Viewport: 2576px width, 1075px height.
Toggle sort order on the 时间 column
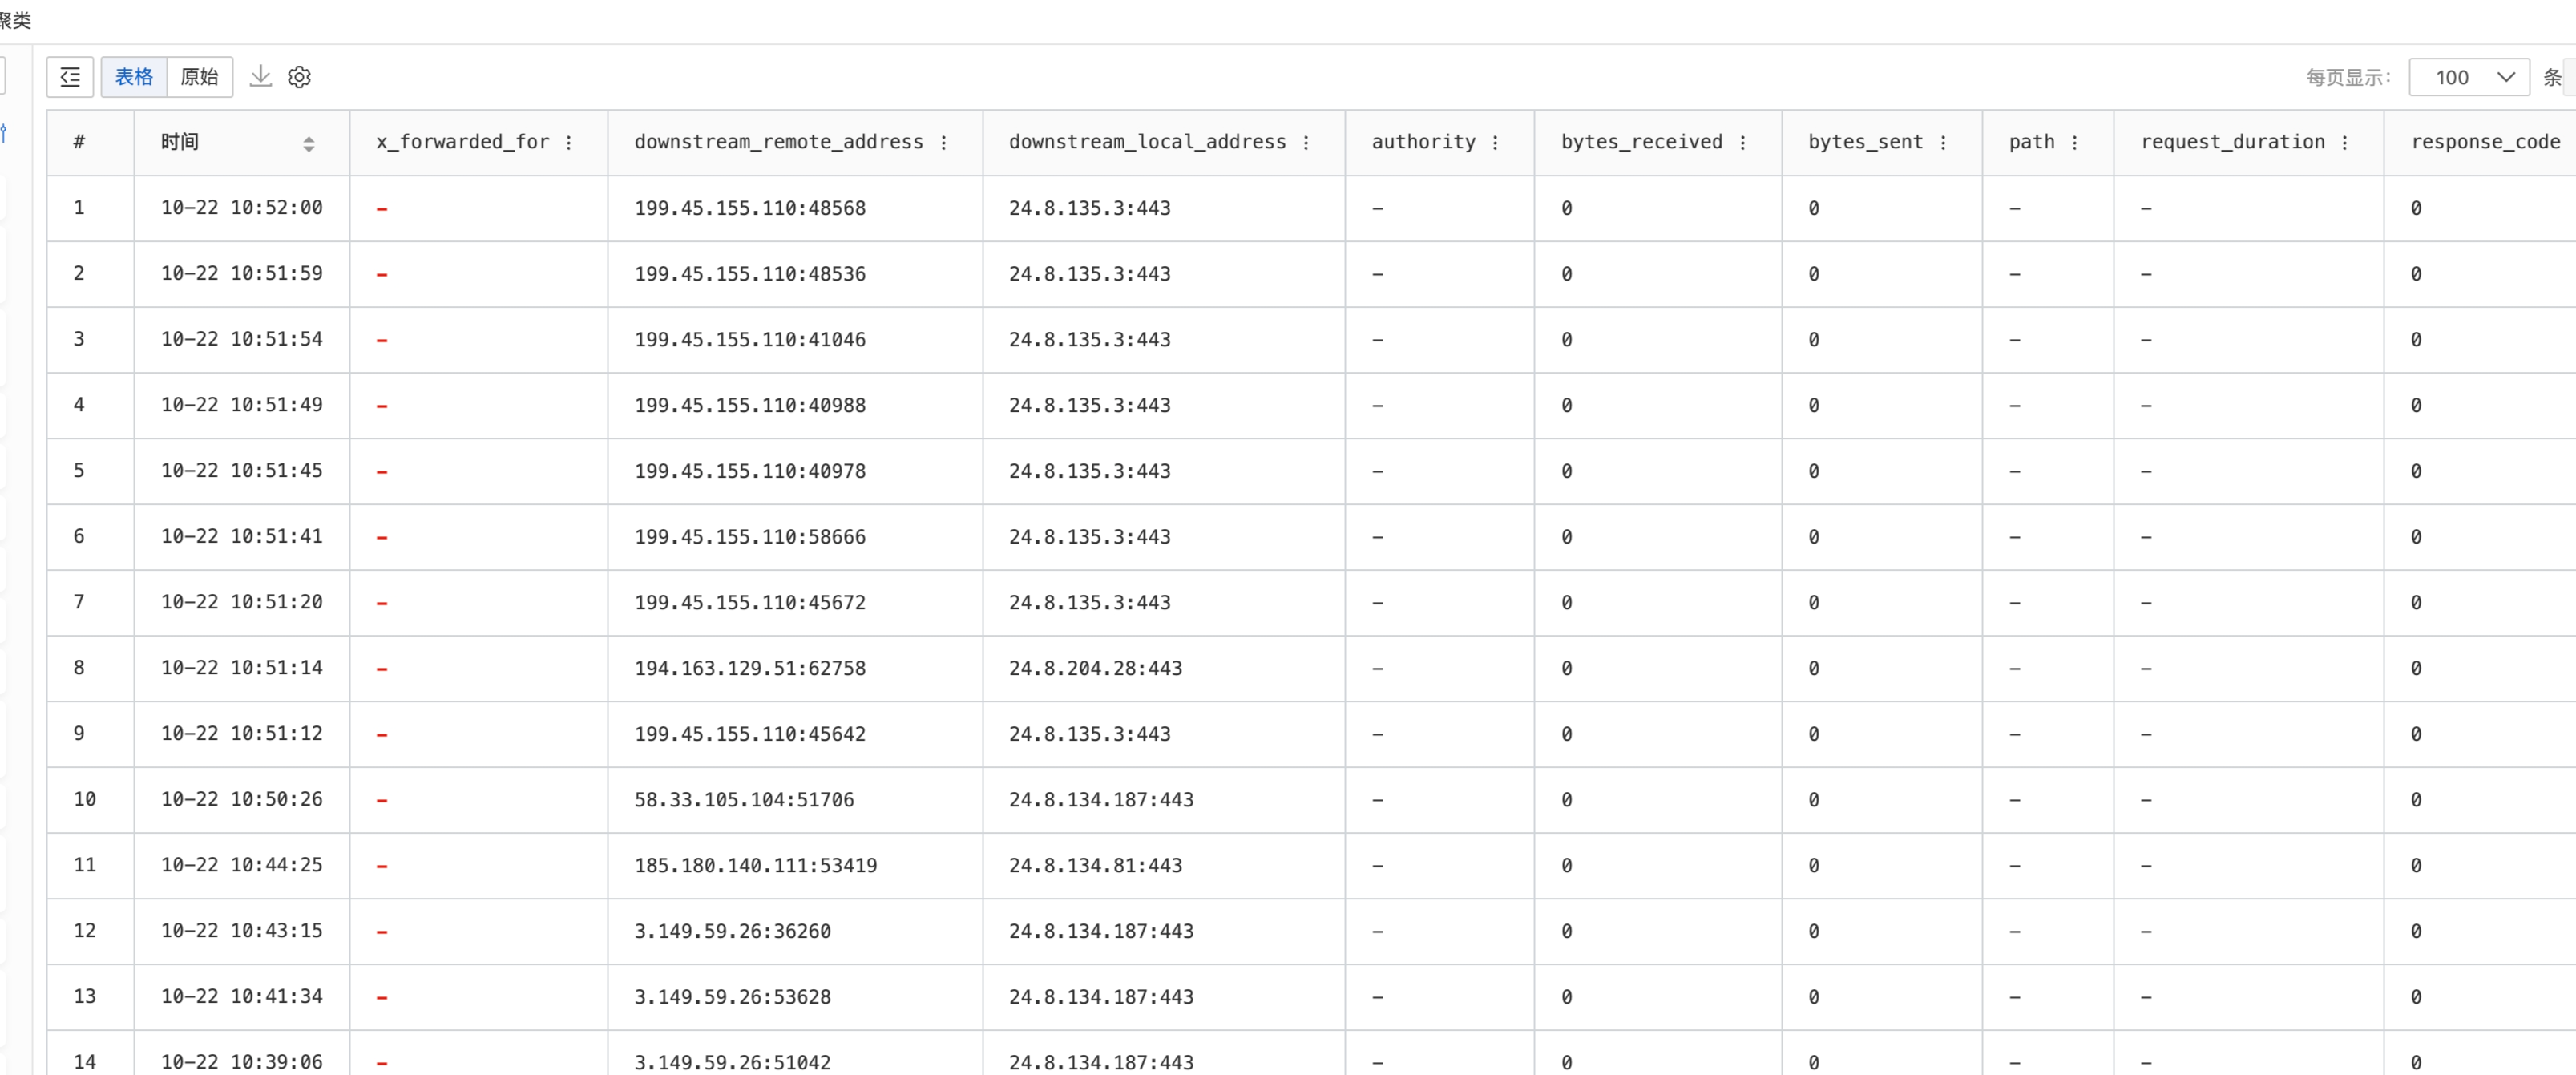308,143
